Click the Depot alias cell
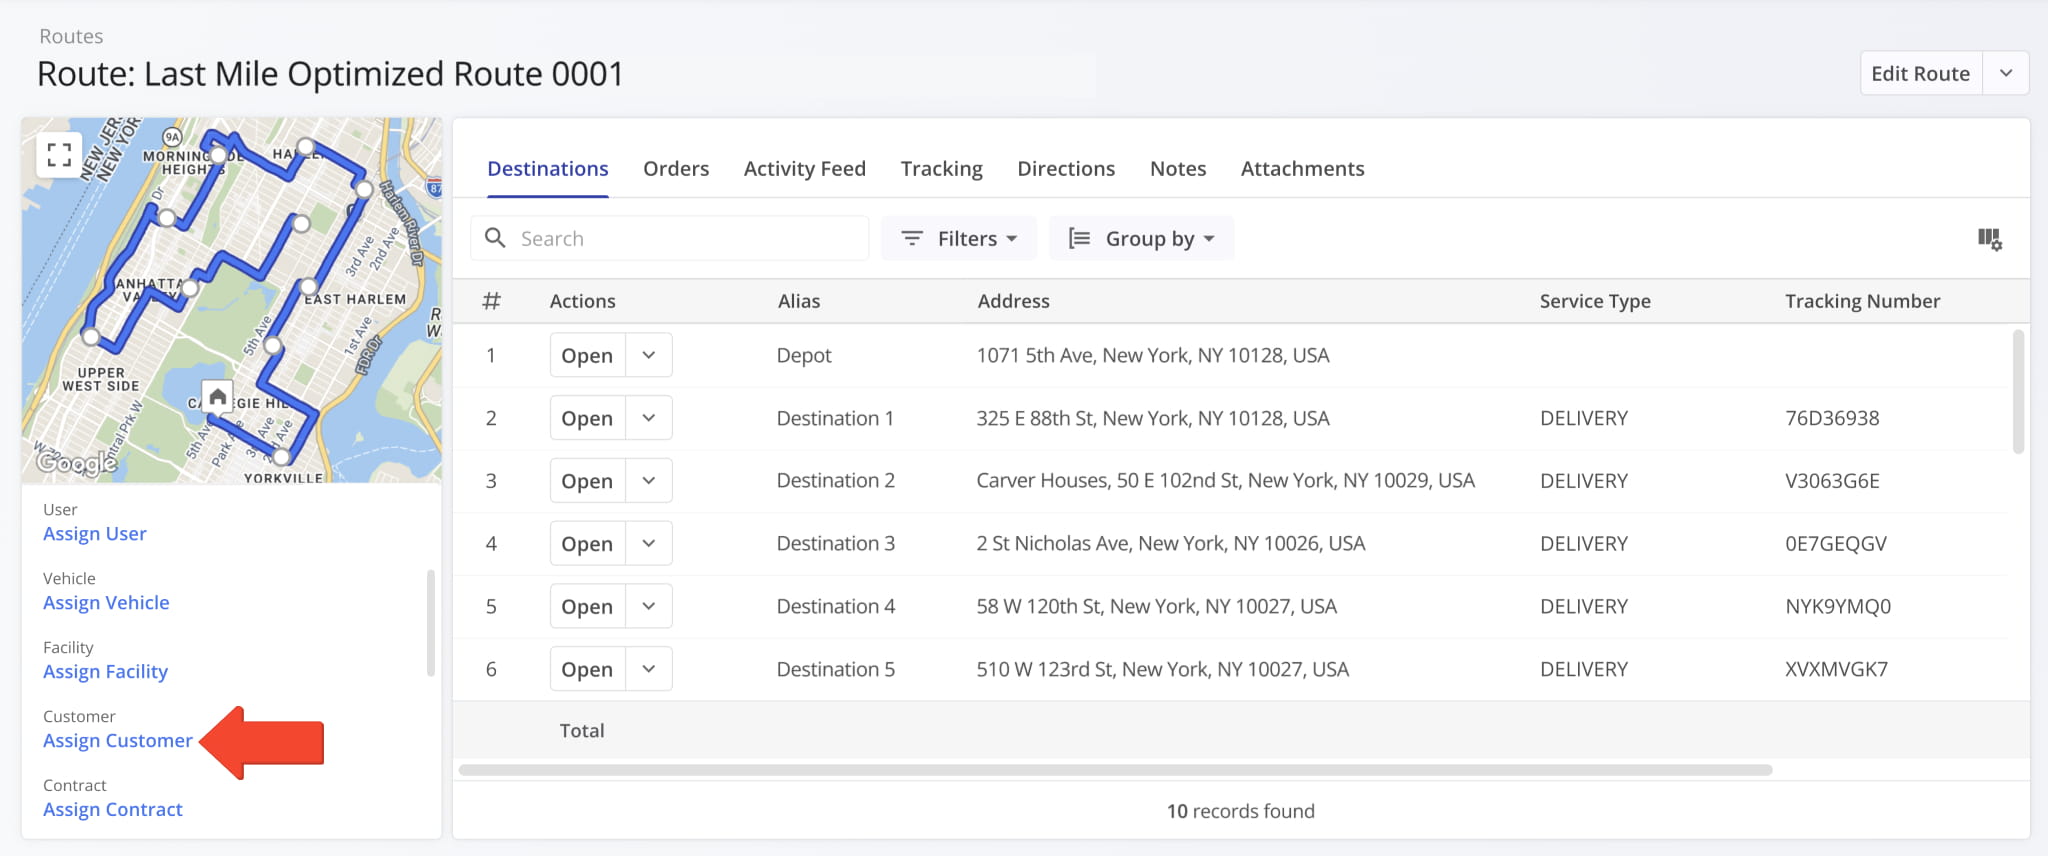Viewport: 2048px width, 856px height. [x=804, y=355]
